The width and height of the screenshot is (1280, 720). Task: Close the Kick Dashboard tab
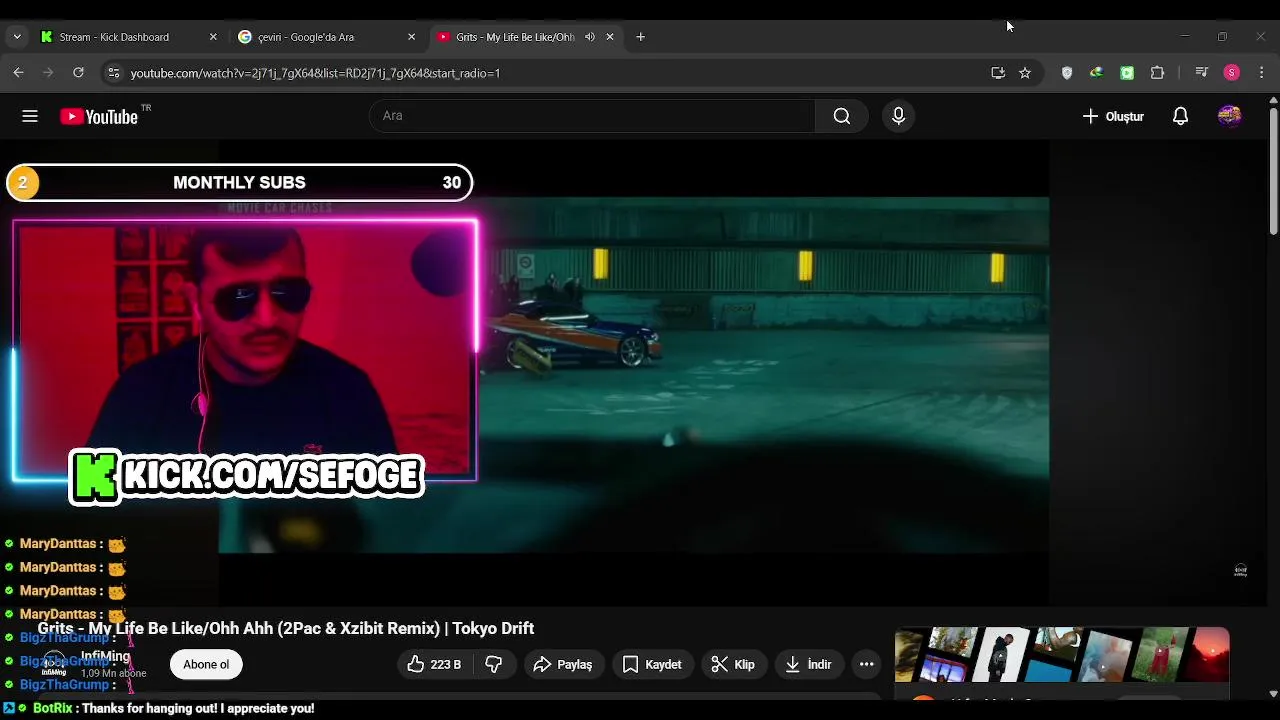[x=213, y=37]
